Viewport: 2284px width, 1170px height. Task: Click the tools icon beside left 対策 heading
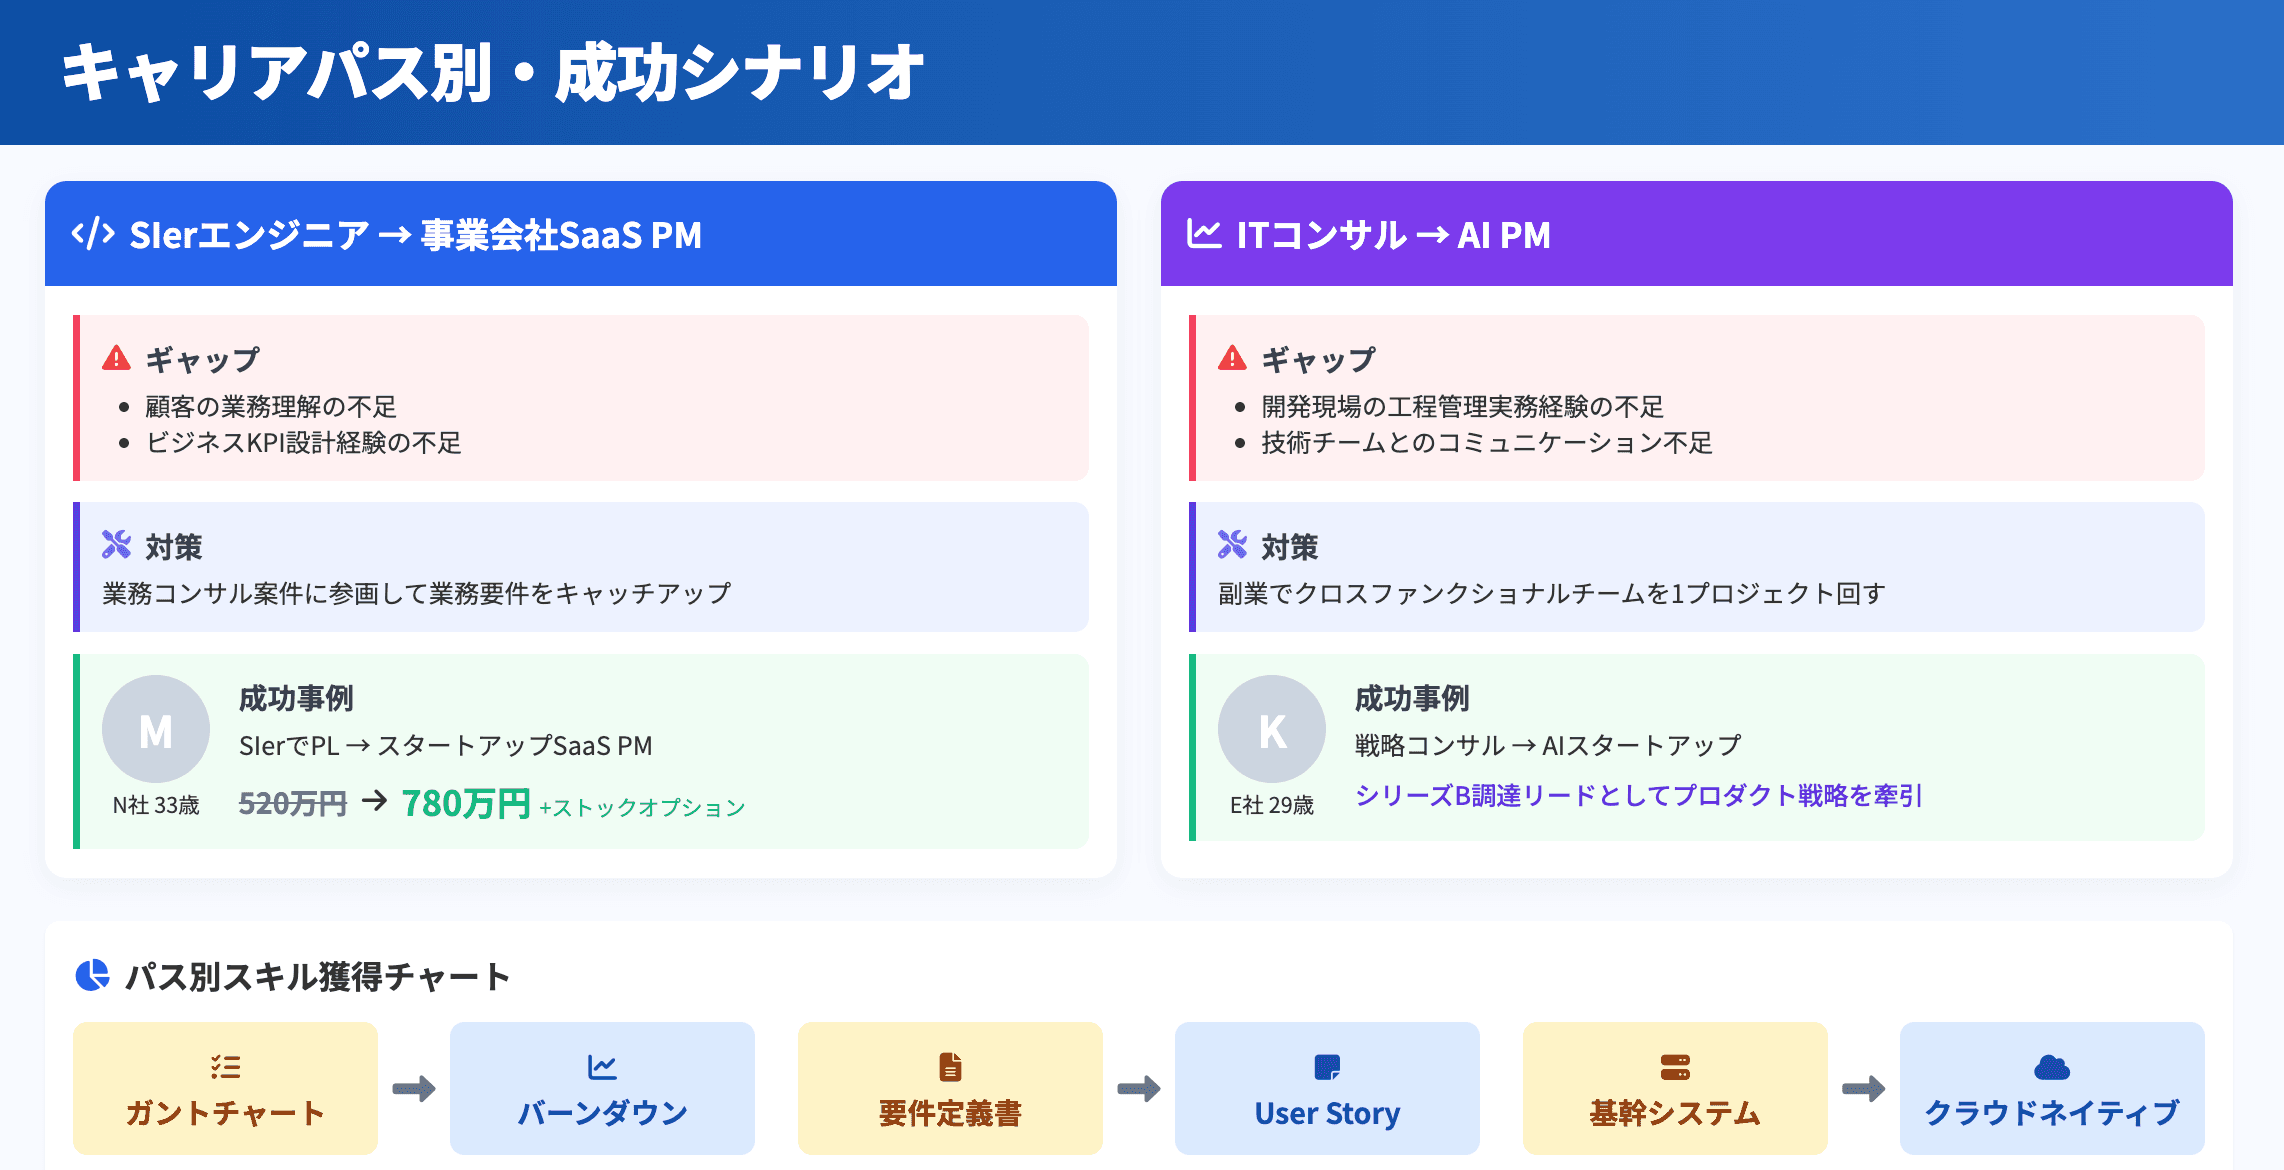pos(117,545)
